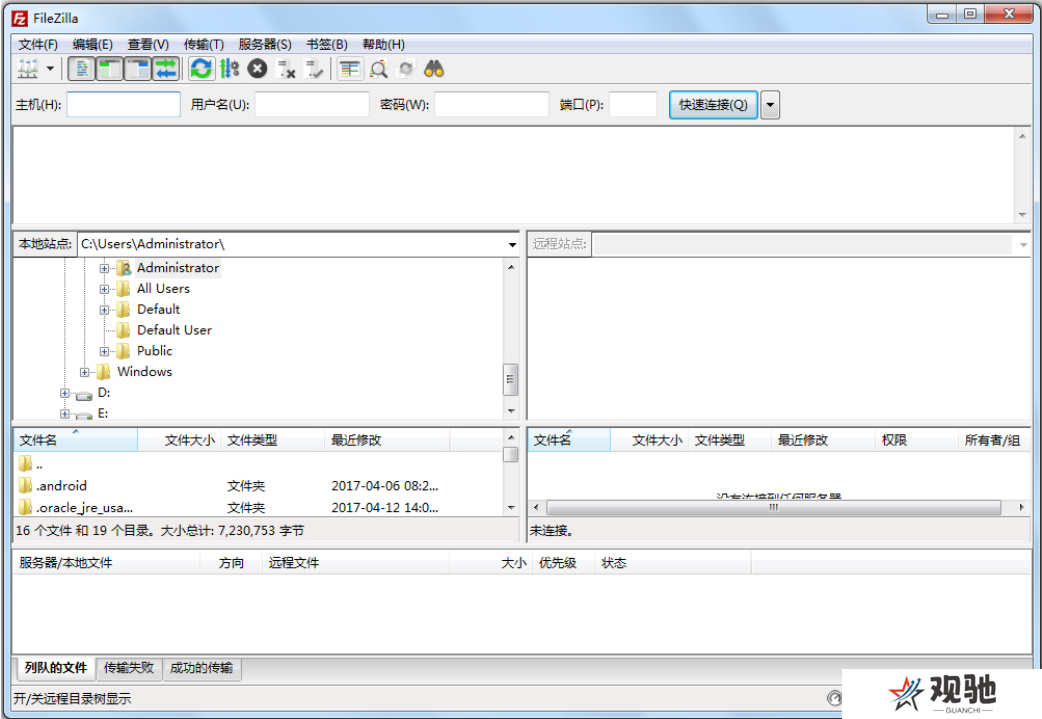Toggle directory comparison icon
The width and height of the screenshot is (1042, 719).
point(378,68)
